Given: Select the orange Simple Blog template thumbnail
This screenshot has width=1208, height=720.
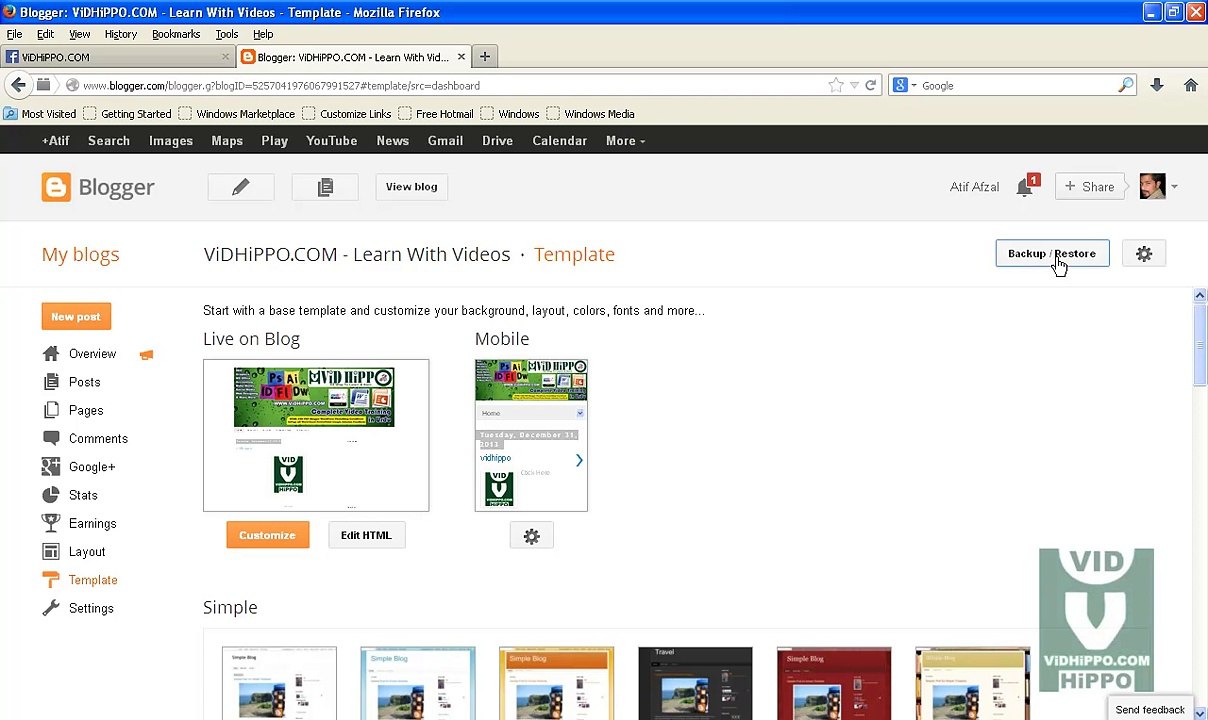Looking at the screenshot, I should [x=556, y=684].
